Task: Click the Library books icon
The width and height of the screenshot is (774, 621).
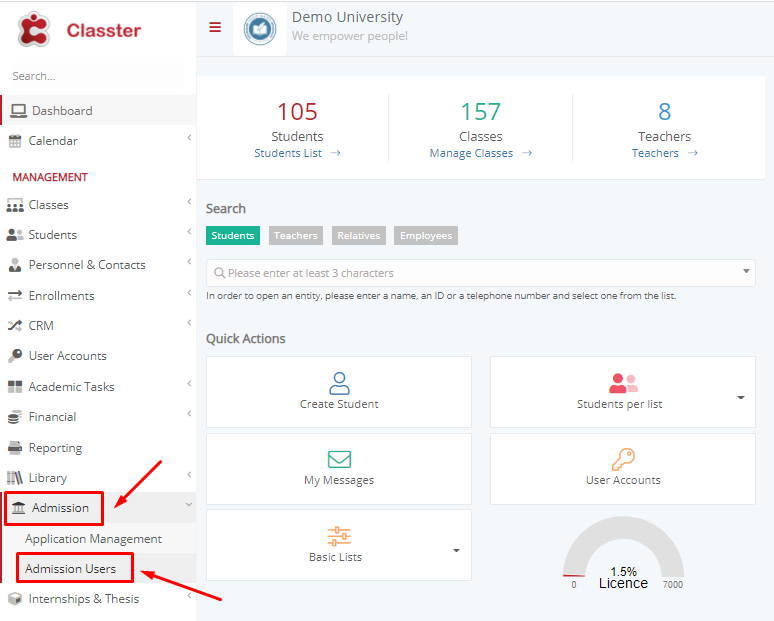Action: (15, 478)
